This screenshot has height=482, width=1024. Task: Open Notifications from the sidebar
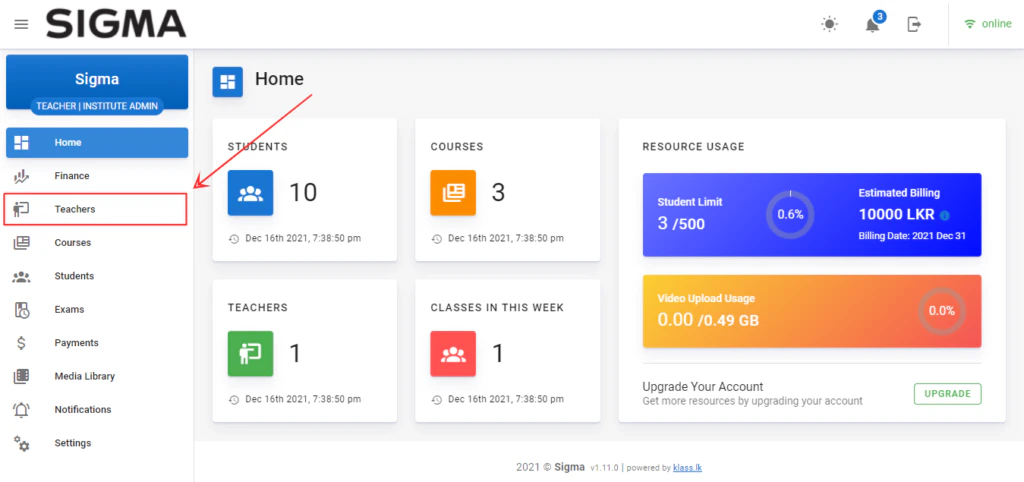coord(97,410)
